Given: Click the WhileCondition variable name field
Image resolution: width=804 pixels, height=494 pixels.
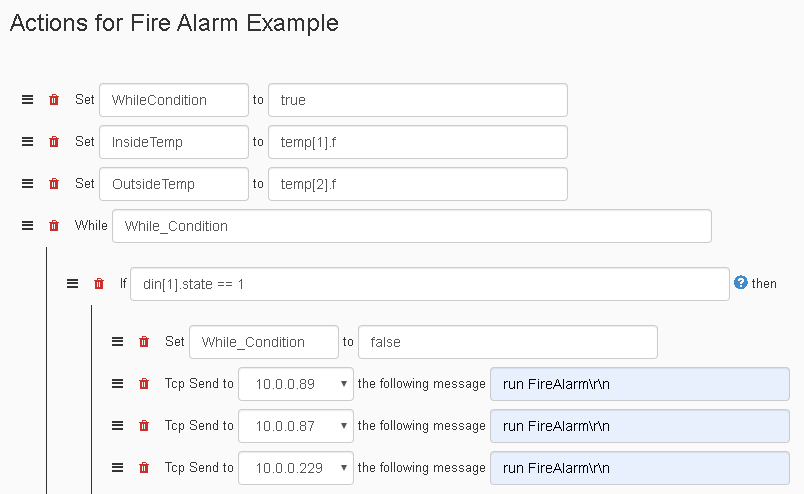Looking at the screenshot, I should (x=174, y=100).
